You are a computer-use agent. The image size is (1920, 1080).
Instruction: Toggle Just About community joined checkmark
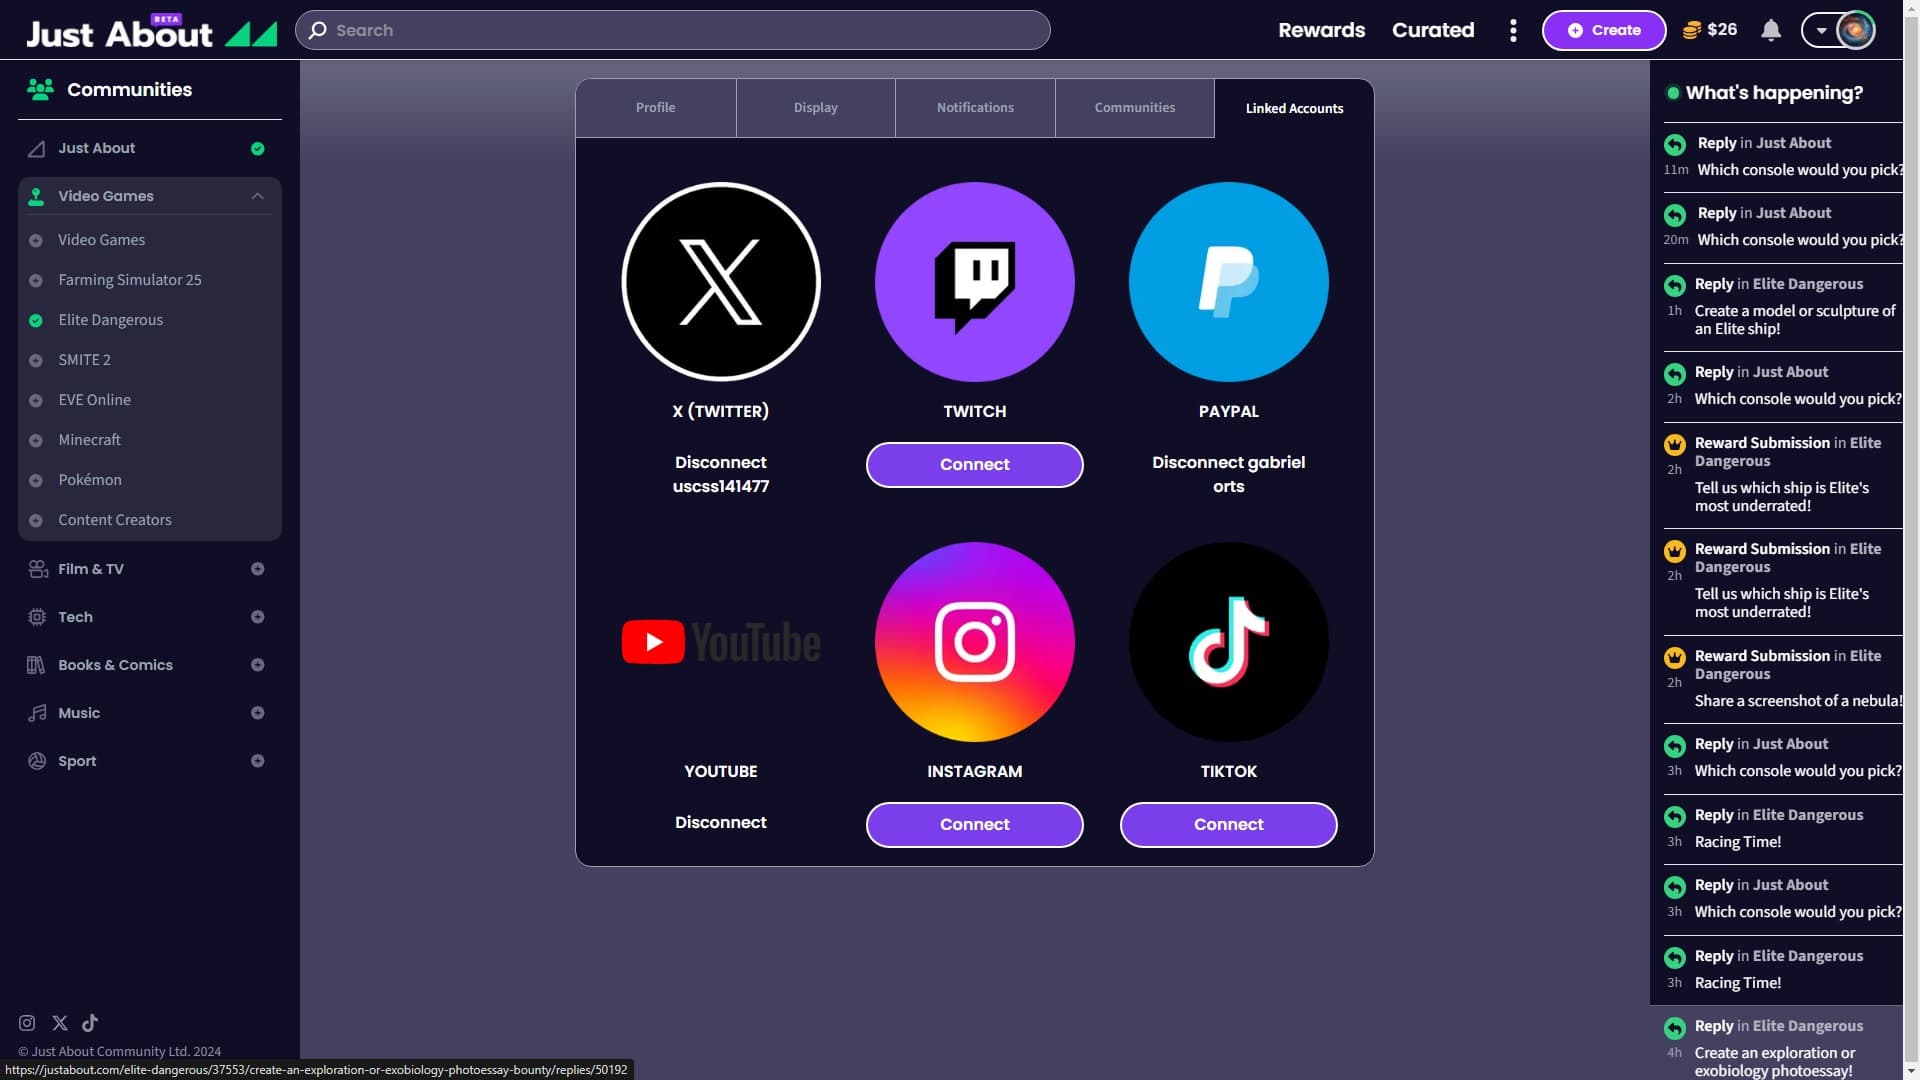tap(257, 149)
